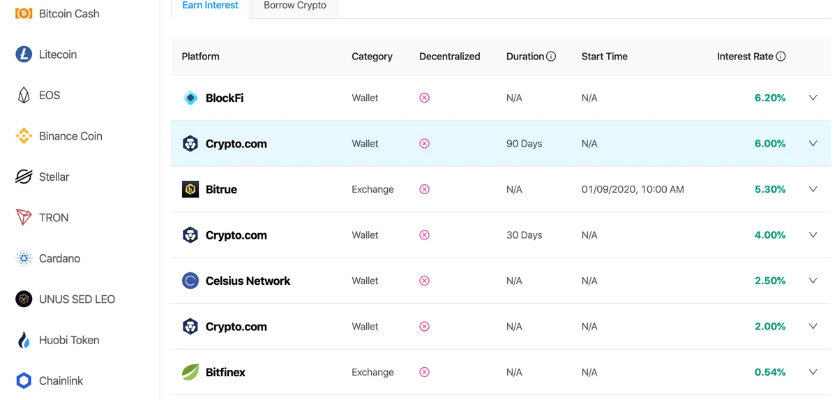Viewport: 837px width, 400px height.
Task: Click the Chainlink hexagon icon
Action: (23, 380)
